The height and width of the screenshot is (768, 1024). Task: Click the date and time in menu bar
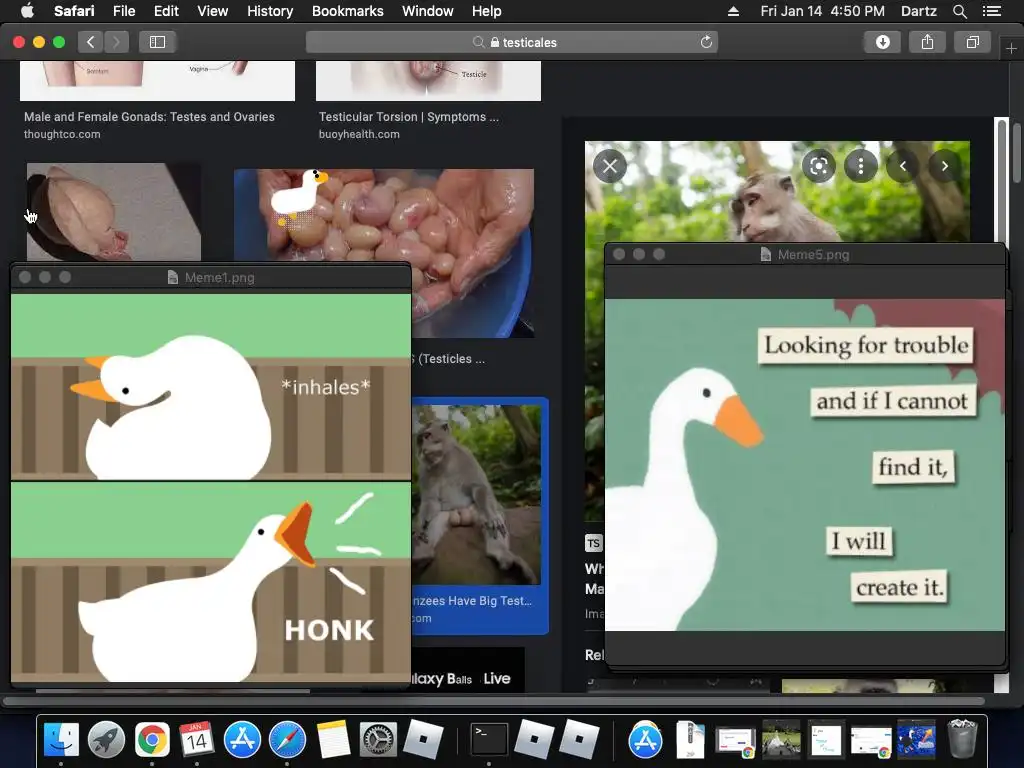tap(822, 11)
